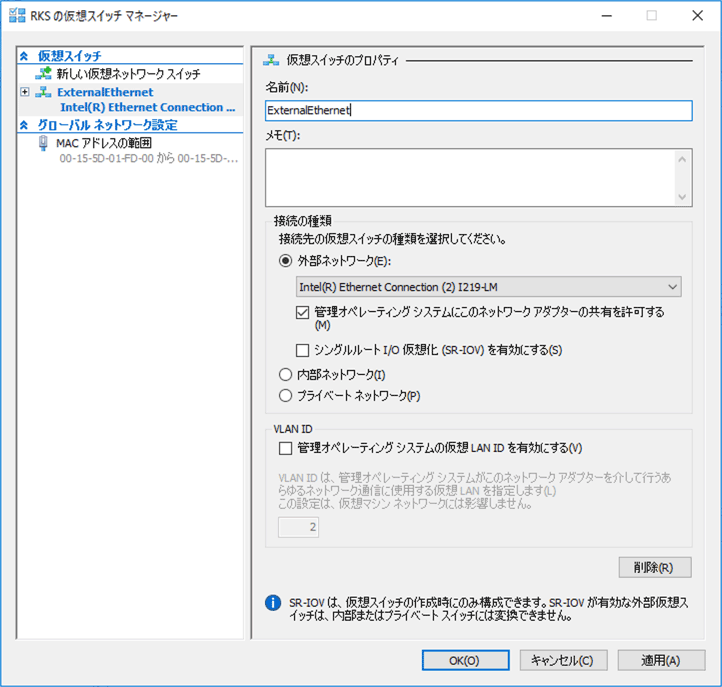Select the 外部ネットワーク radio button
The image size is (722, 687).
[x=285, y=261]
